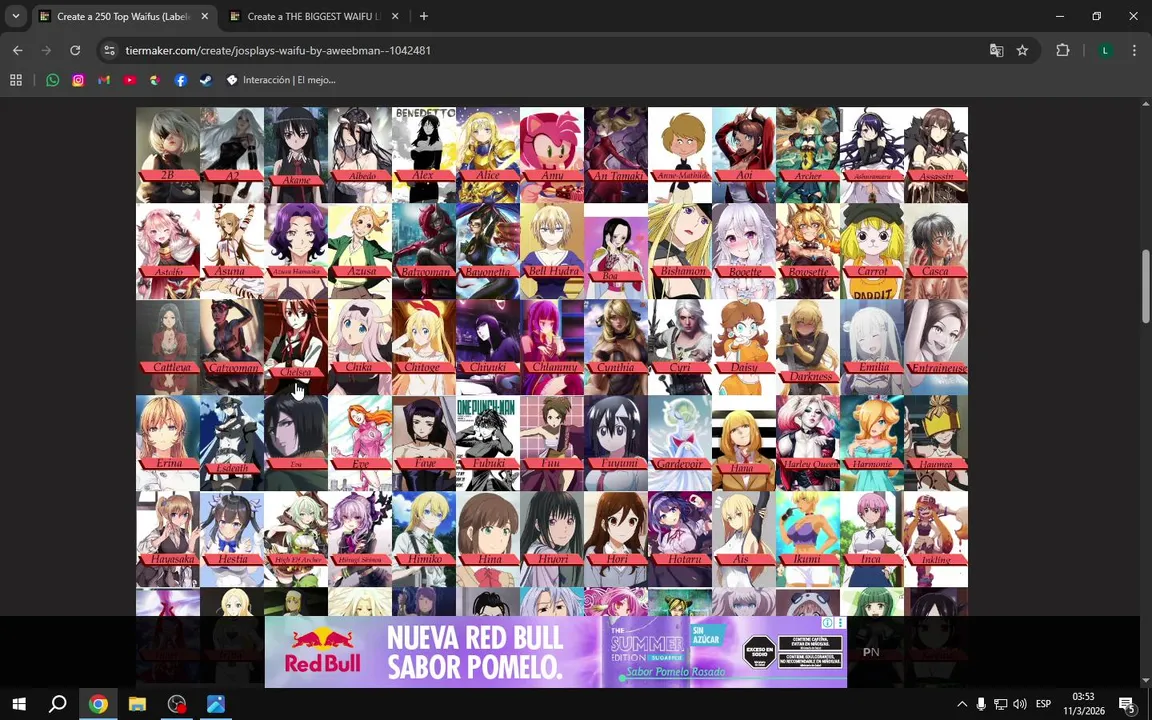Click the Chrome taskbar icon

tap(98, 705)
